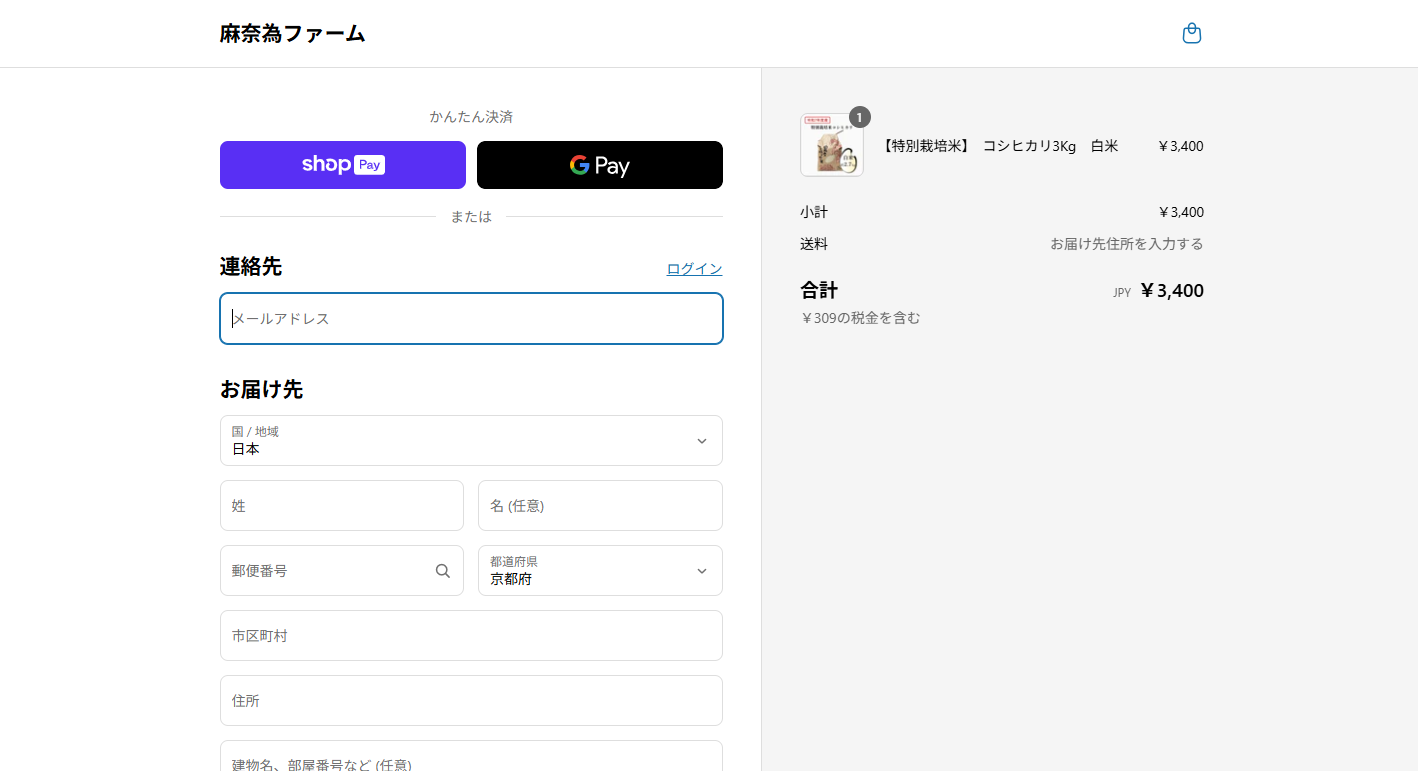The height and width of the screenshot is (771, 1418).
Task: Click the ログイン link
Action: pyautogui.click(x=694, y=269)
